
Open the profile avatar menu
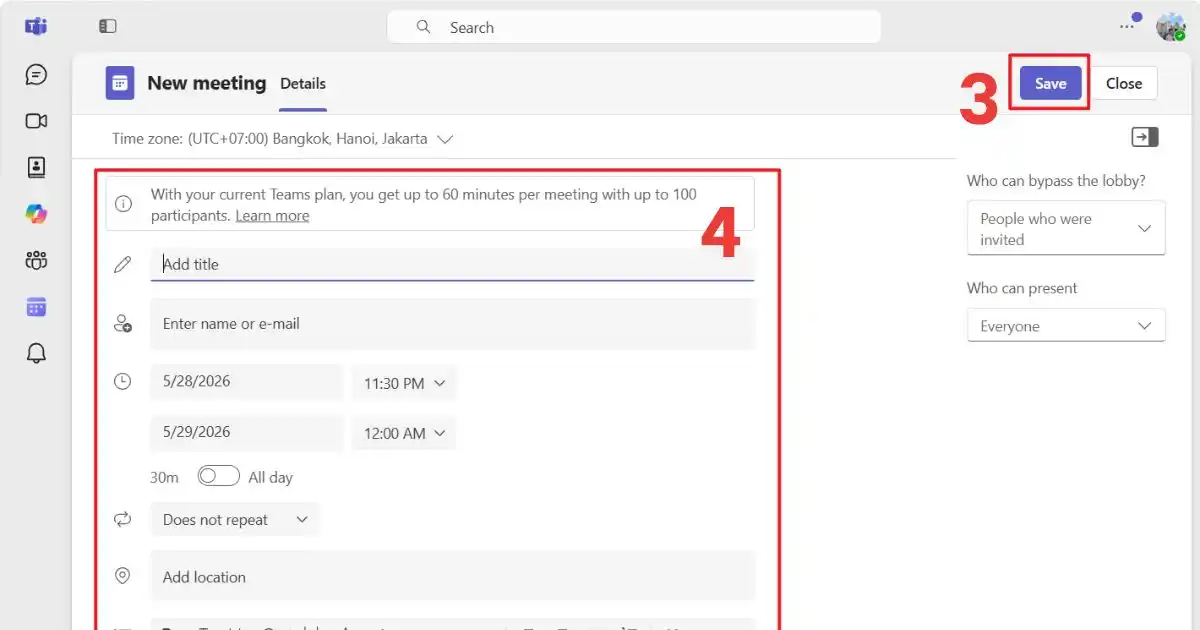click(1171, 27)
